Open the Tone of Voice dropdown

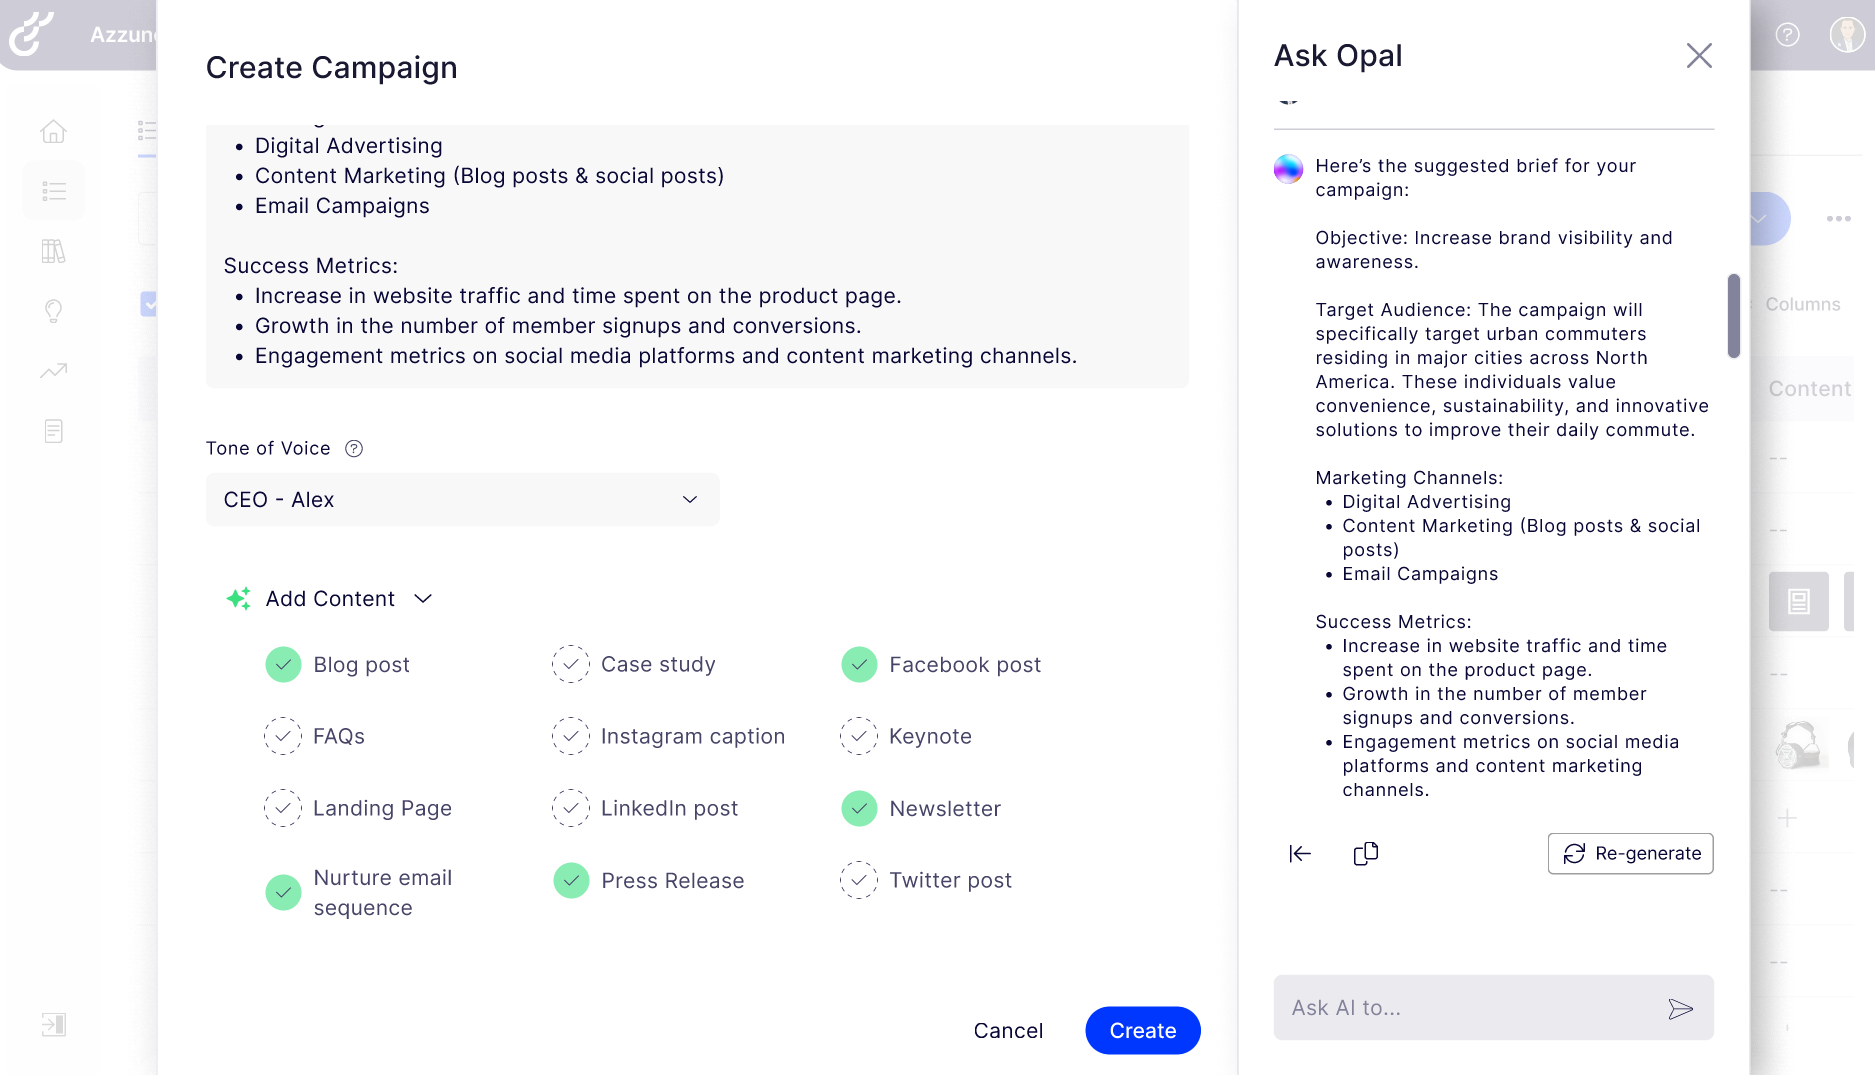462,500
